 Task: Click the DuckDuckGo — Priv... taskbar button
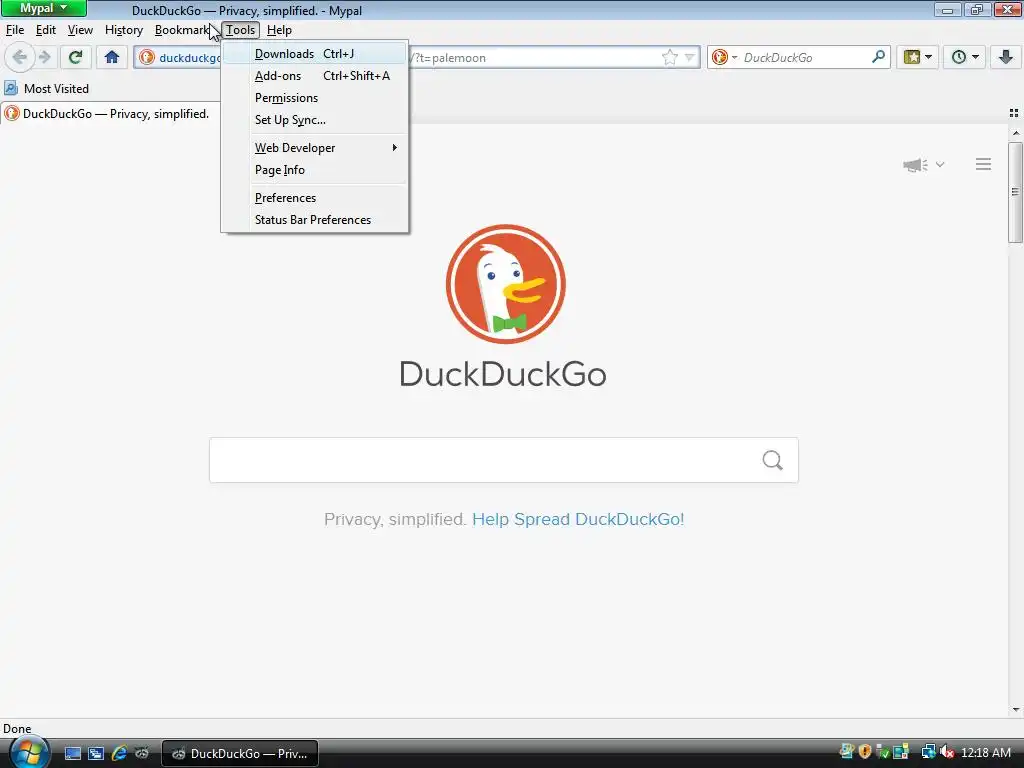[x=240, y=754]
